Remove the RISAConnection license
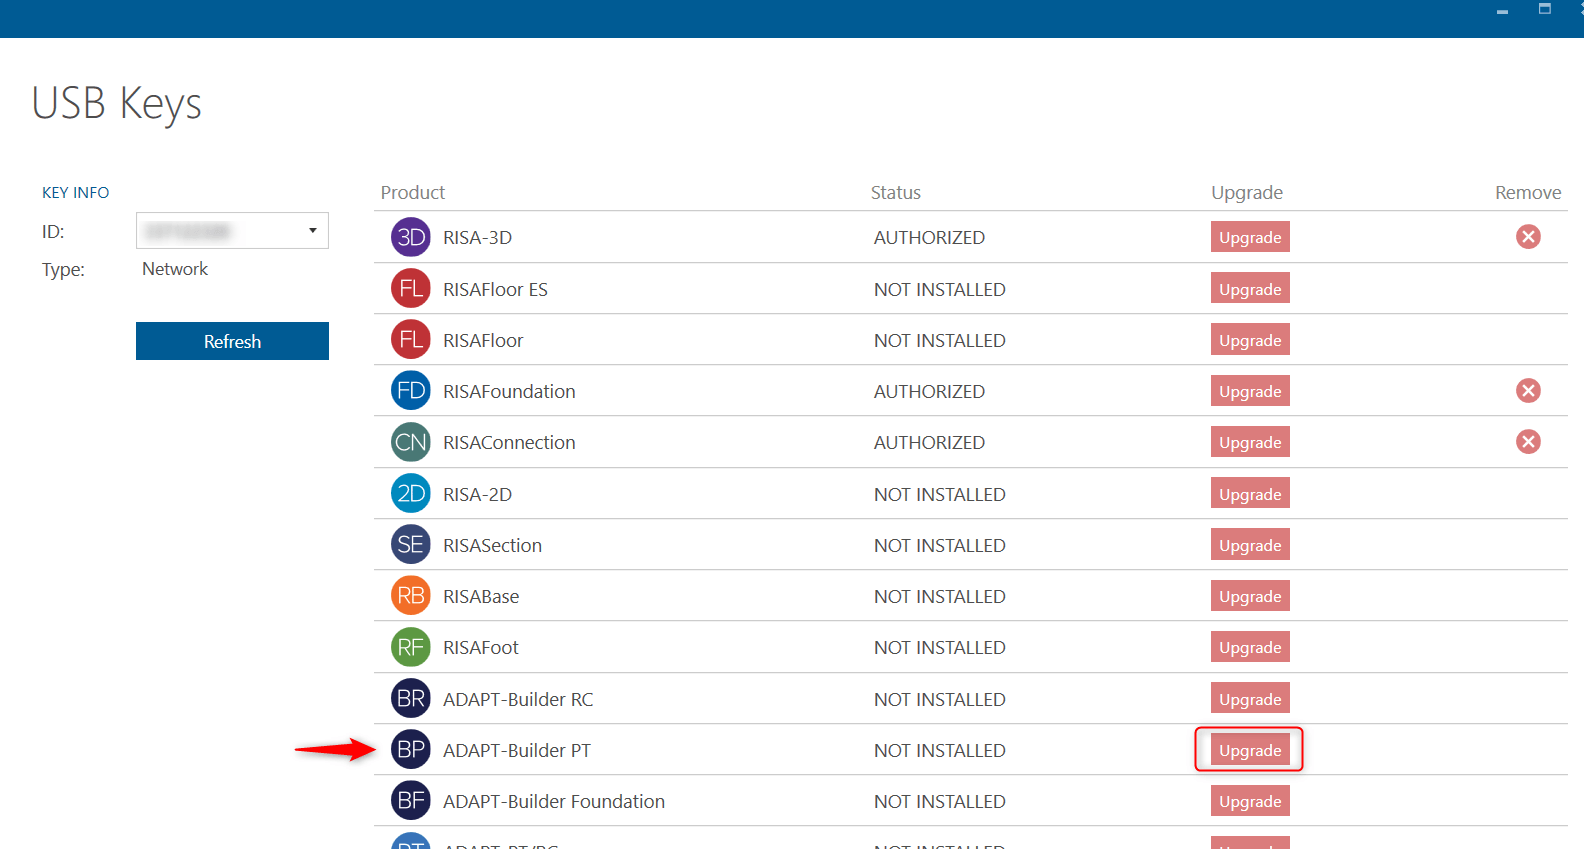The image size is (1584, 849). pyautogui.click(x=1527, y=442)
